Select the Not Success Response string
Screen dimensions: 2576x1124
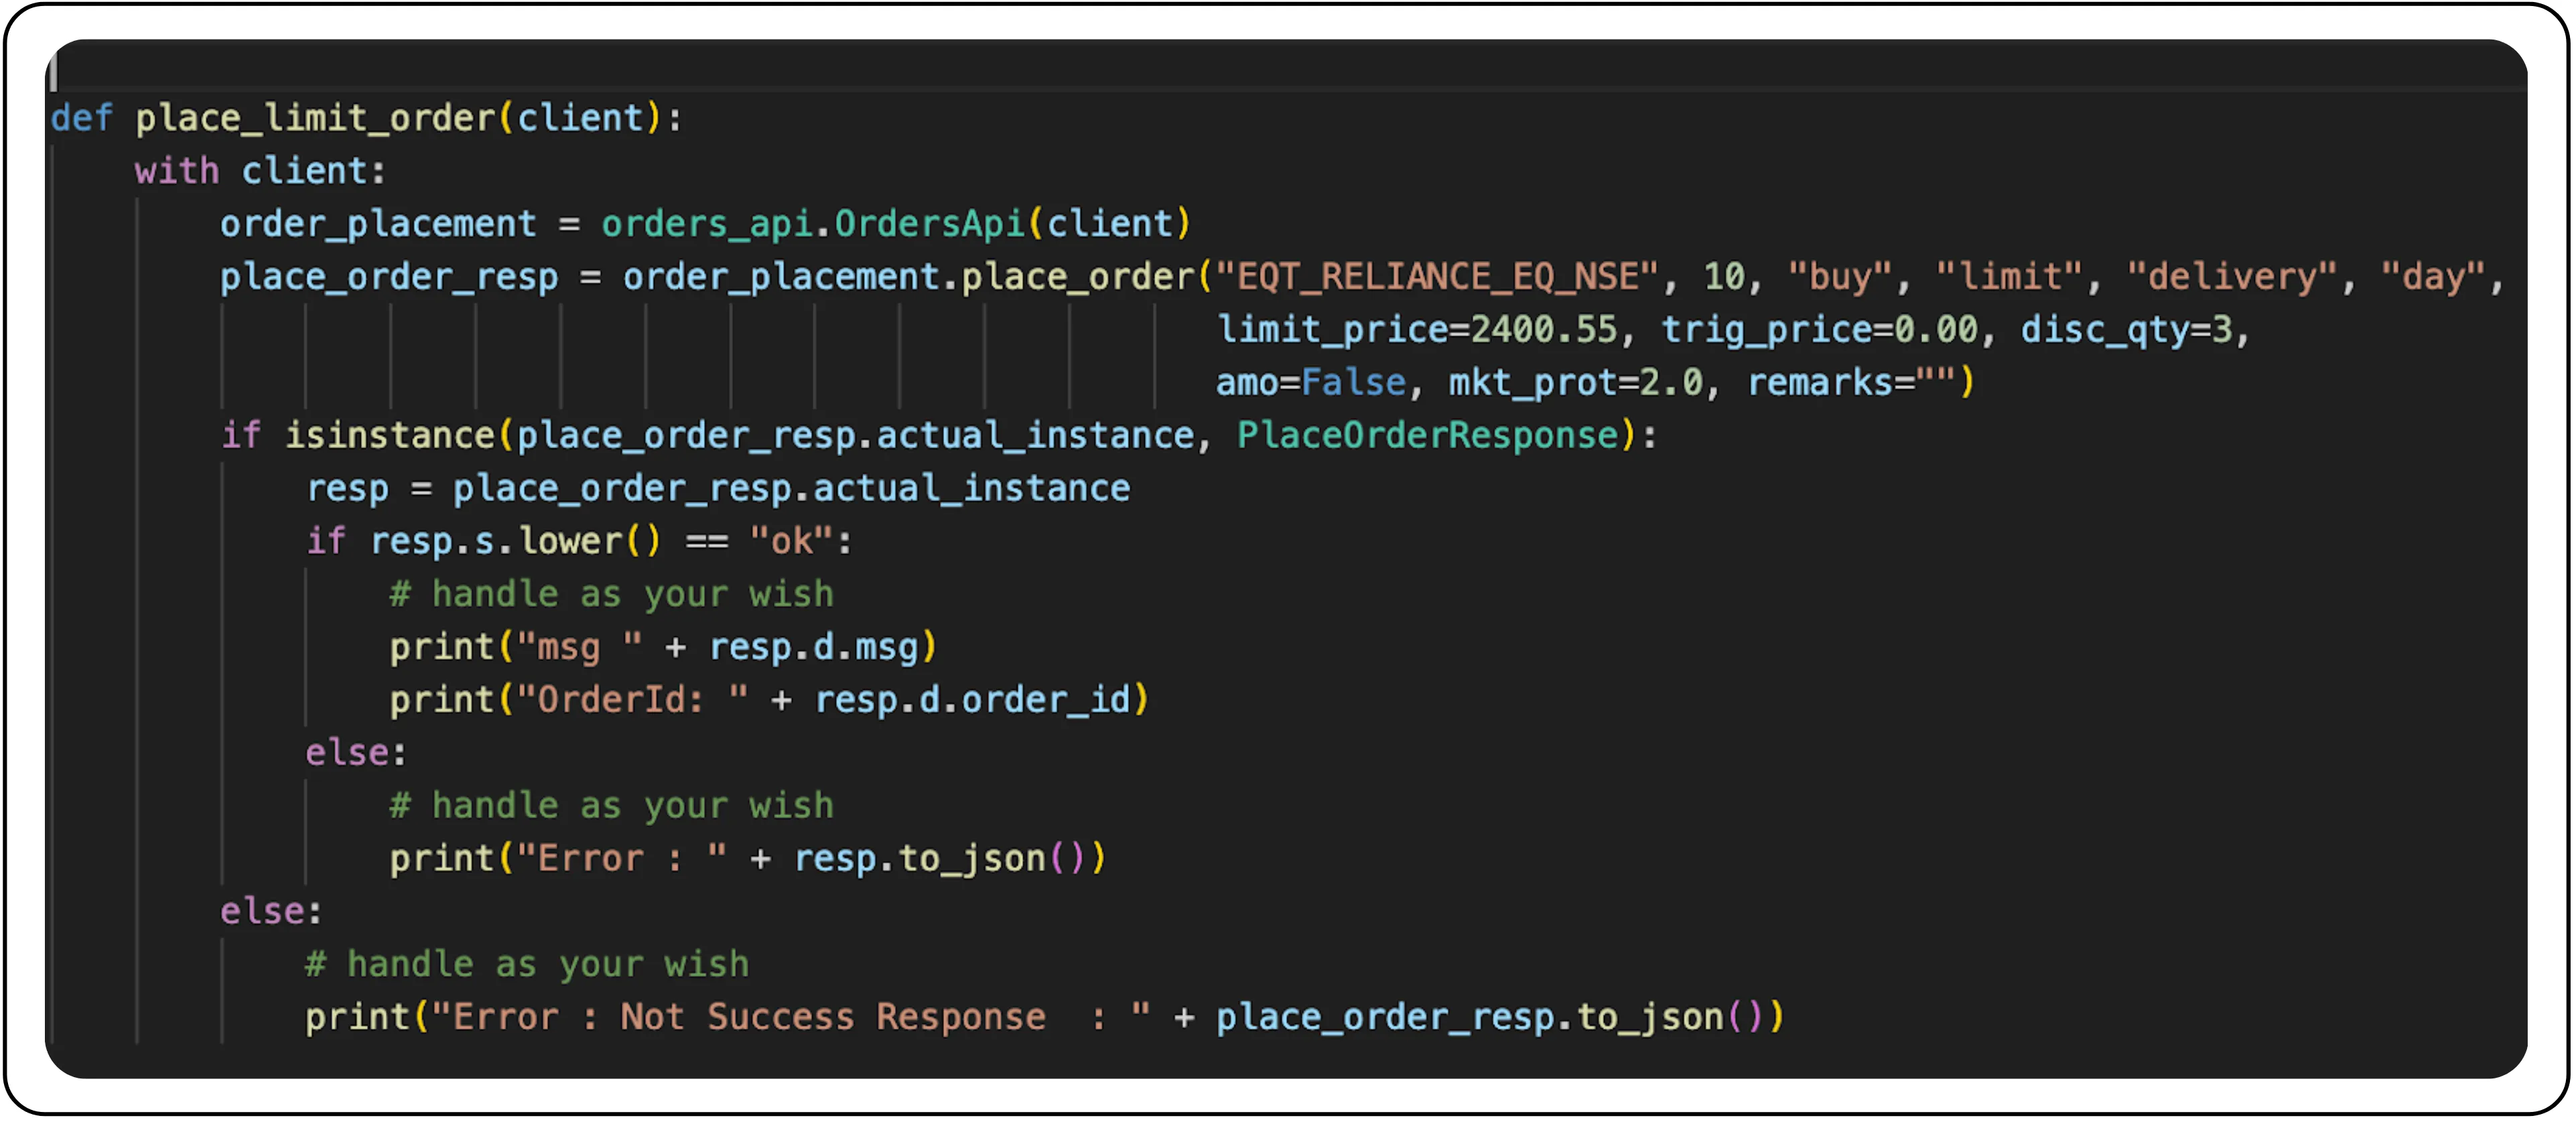[830, 1016]
